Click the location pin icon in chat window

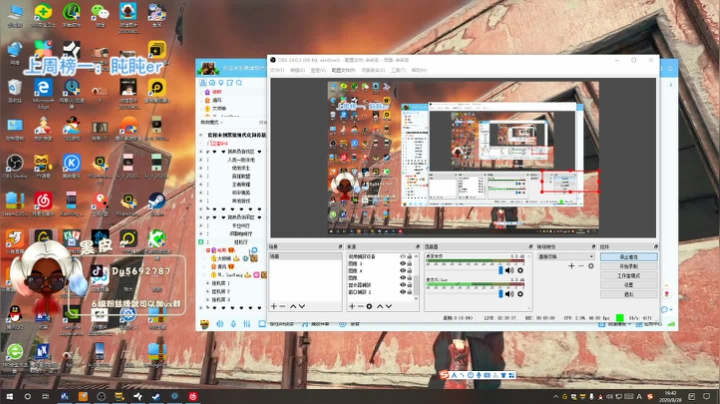tap(221, 83)
